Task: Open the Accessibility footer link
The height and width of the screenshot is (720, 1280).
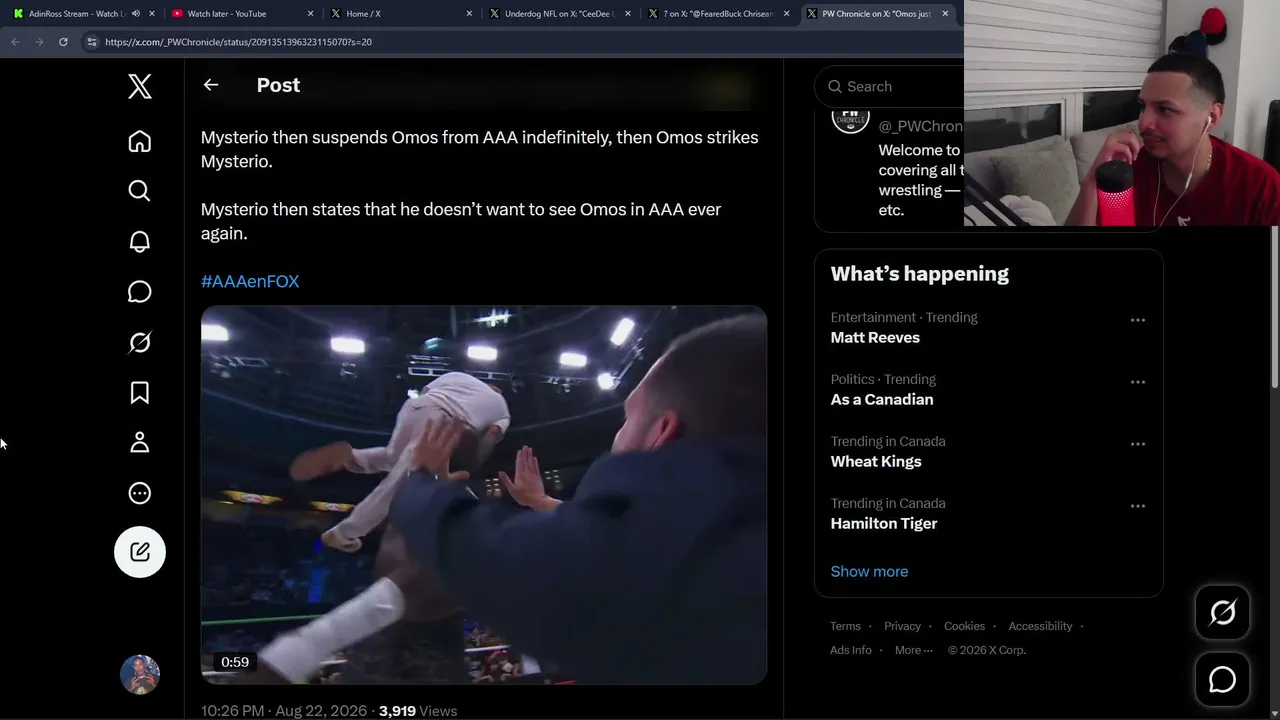Action: (1040, 626)
